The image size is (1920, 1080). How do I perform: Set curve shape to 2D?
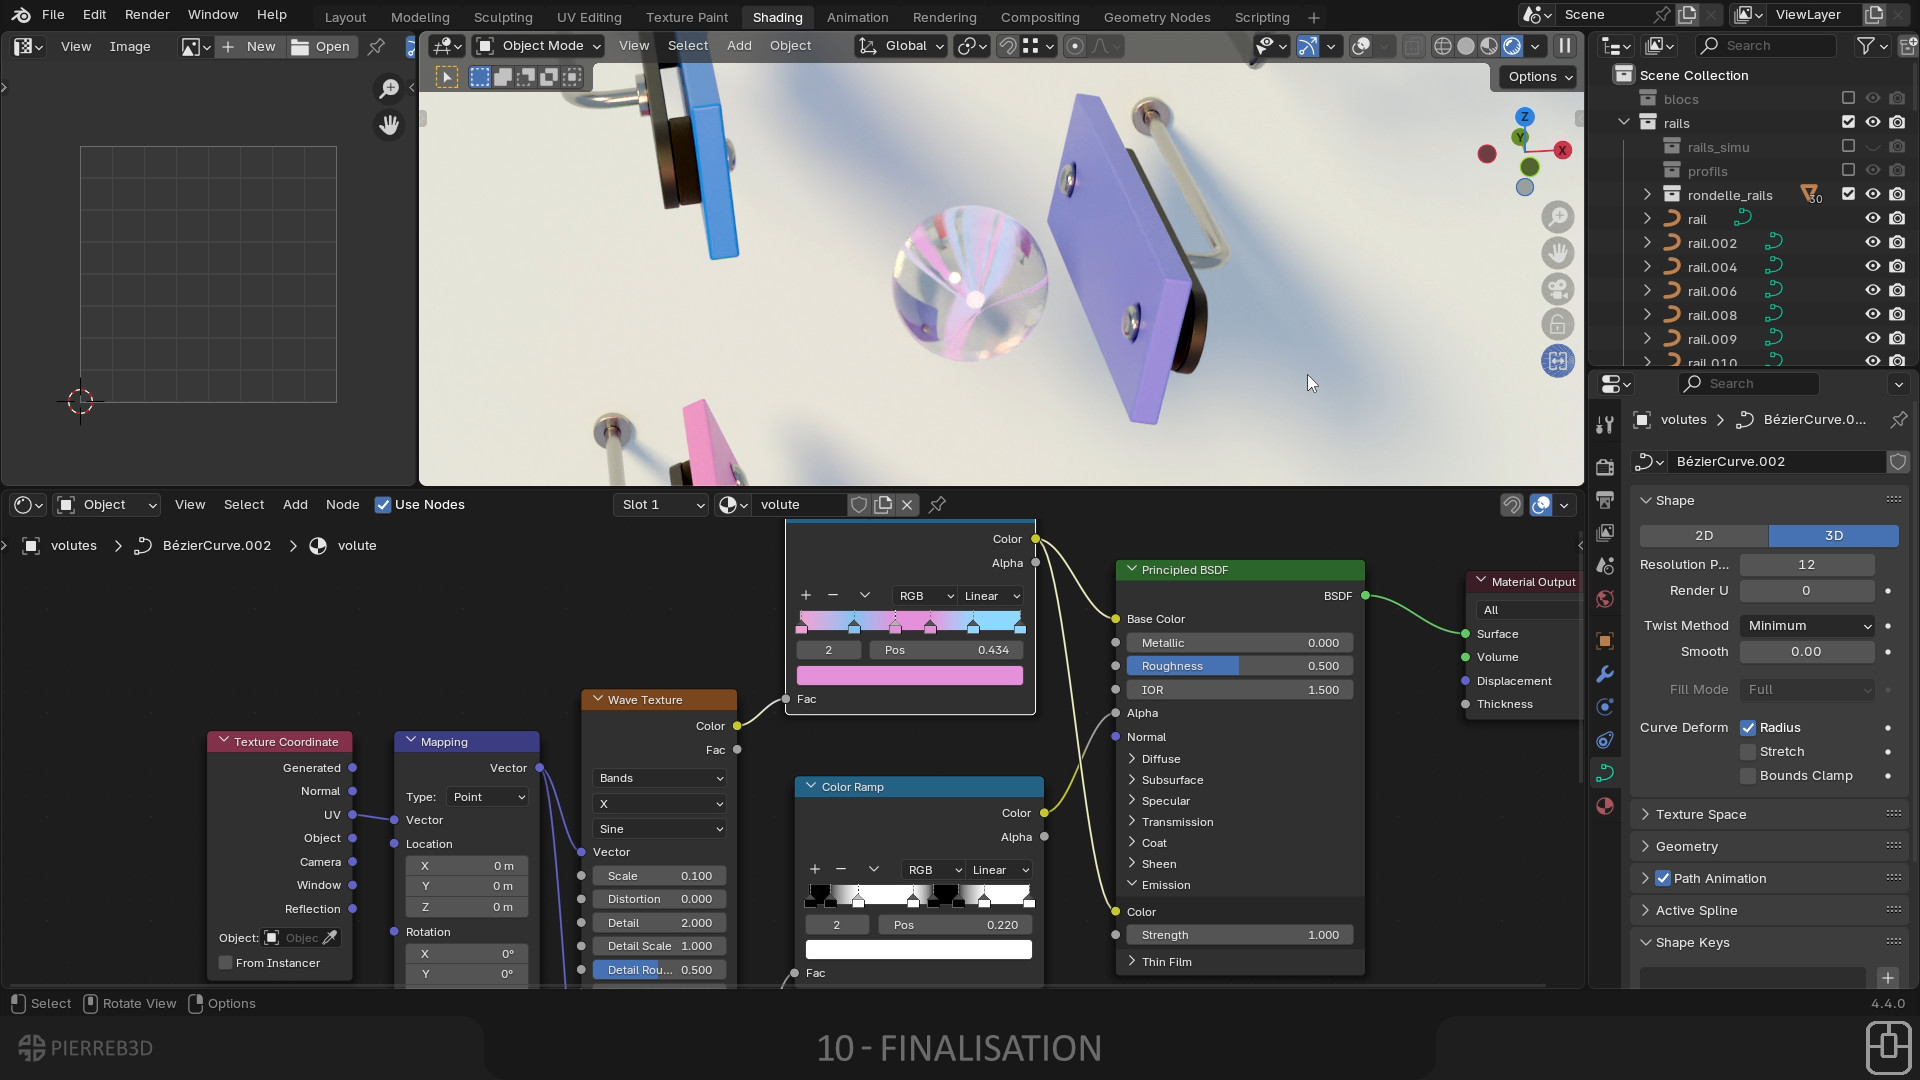pos(1704,536)
